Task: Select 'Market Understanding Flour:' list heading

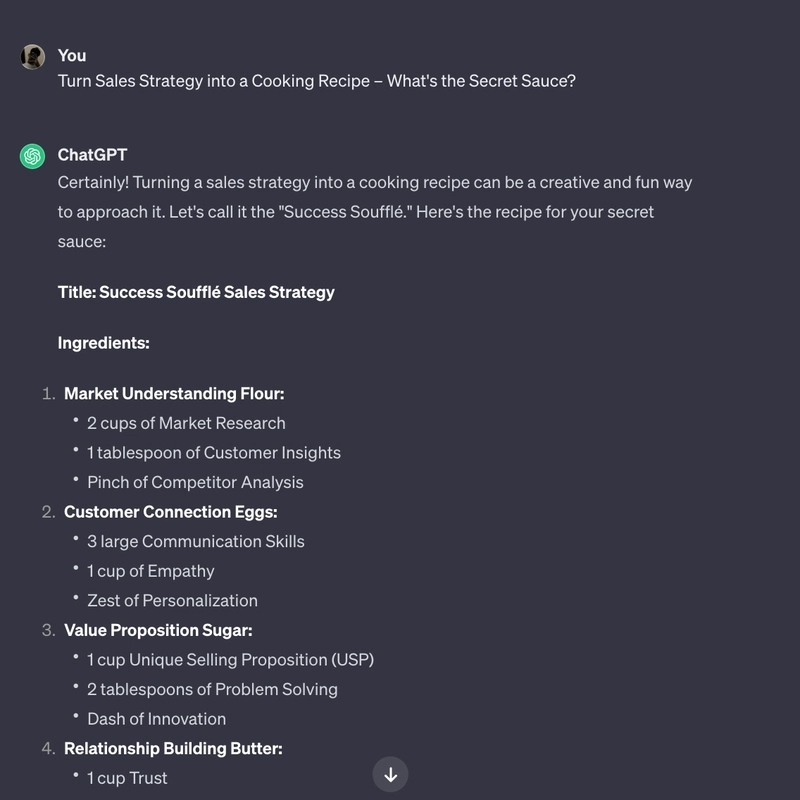Action: pyautogui.click(x=174, y=394)
